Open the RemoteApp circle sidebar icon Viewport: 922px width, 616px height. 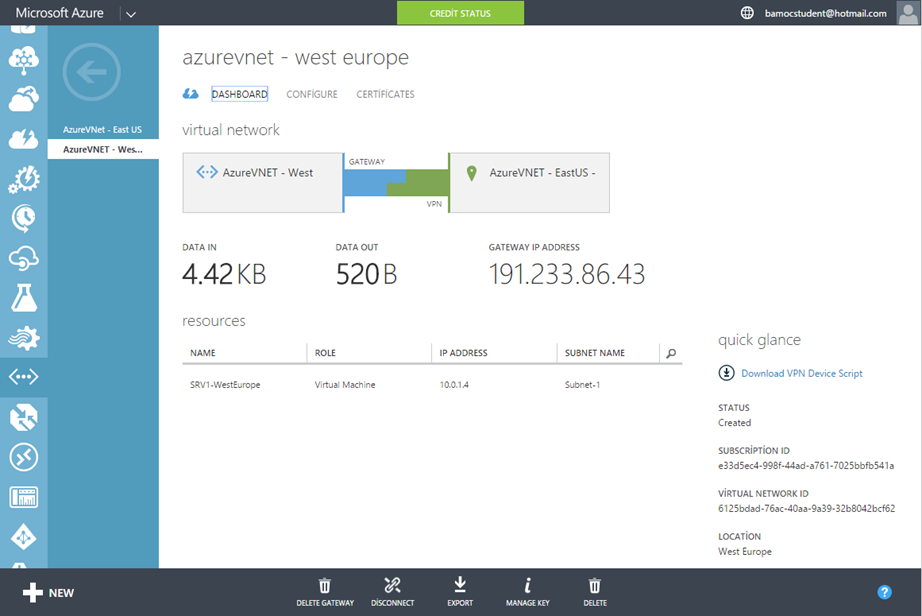(x=24, y=457)
